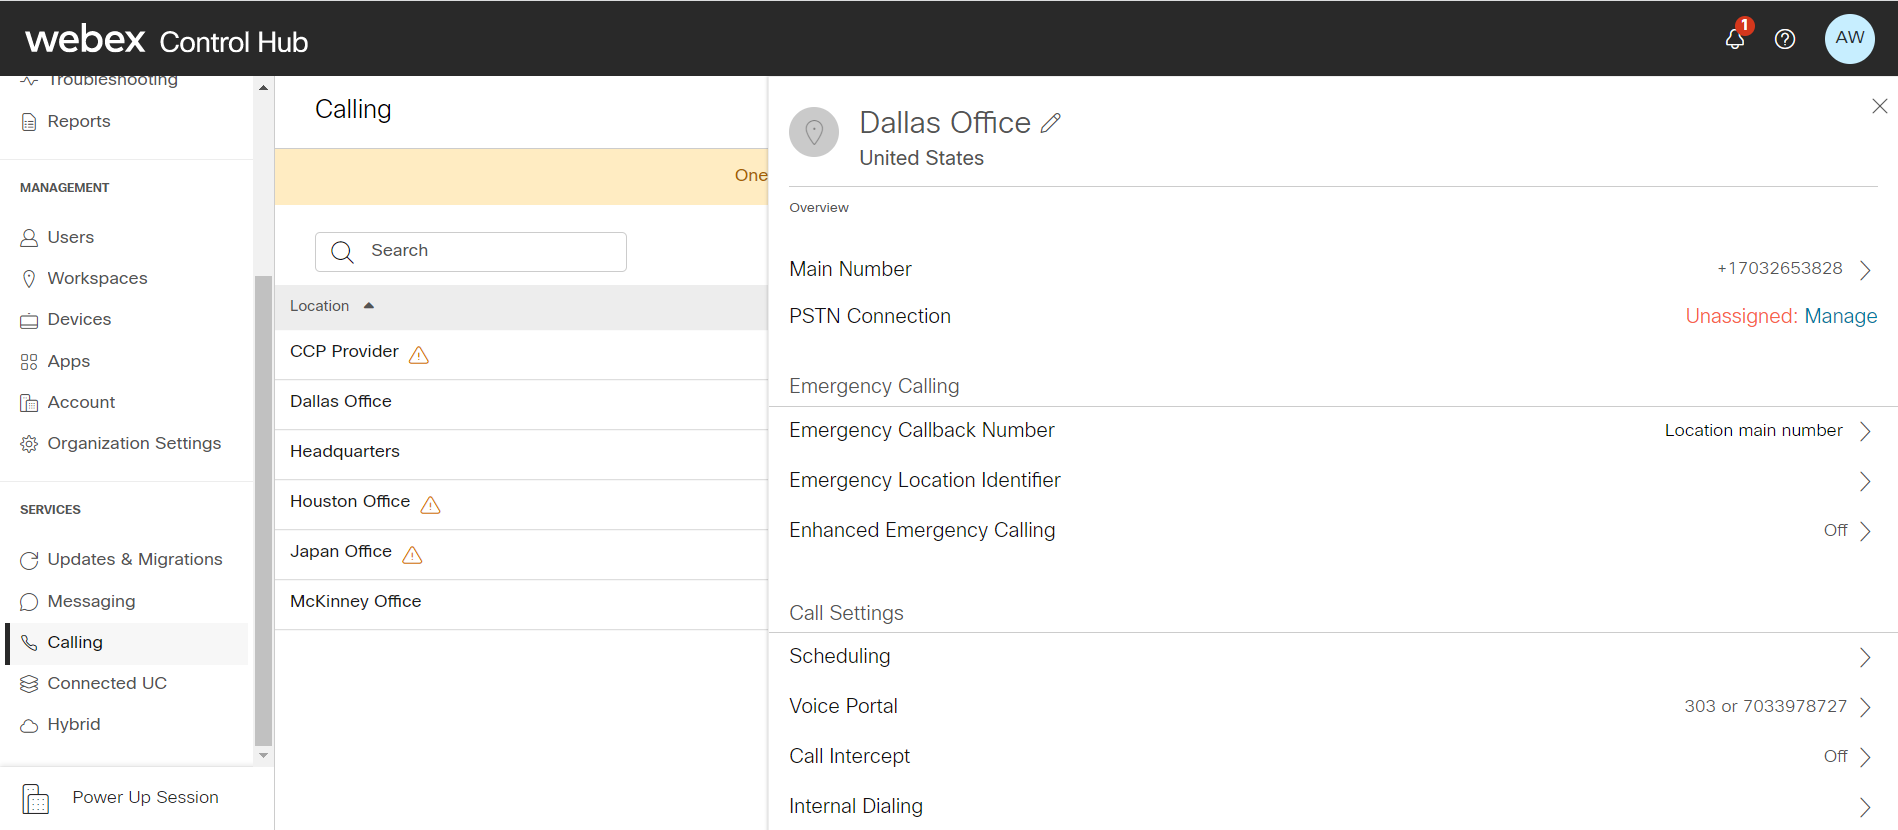Click the Devices icon in the sidebar

coord(29,320)
